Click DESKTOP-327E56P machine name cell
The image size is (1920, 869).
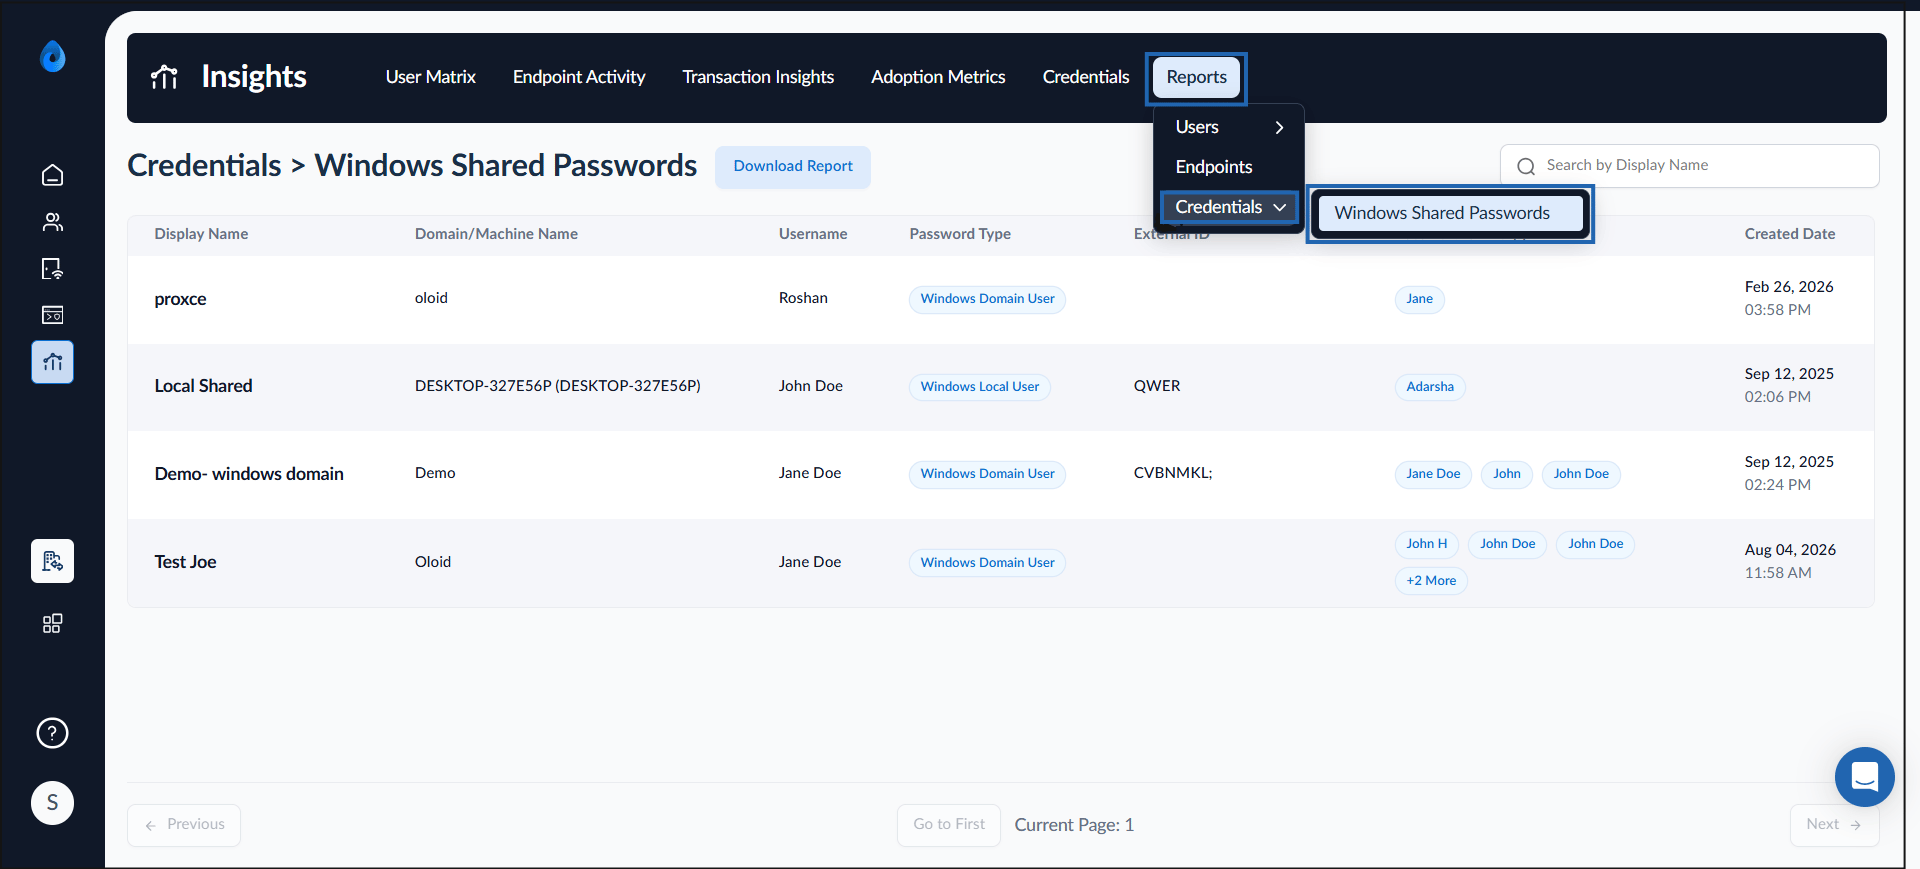558,386
